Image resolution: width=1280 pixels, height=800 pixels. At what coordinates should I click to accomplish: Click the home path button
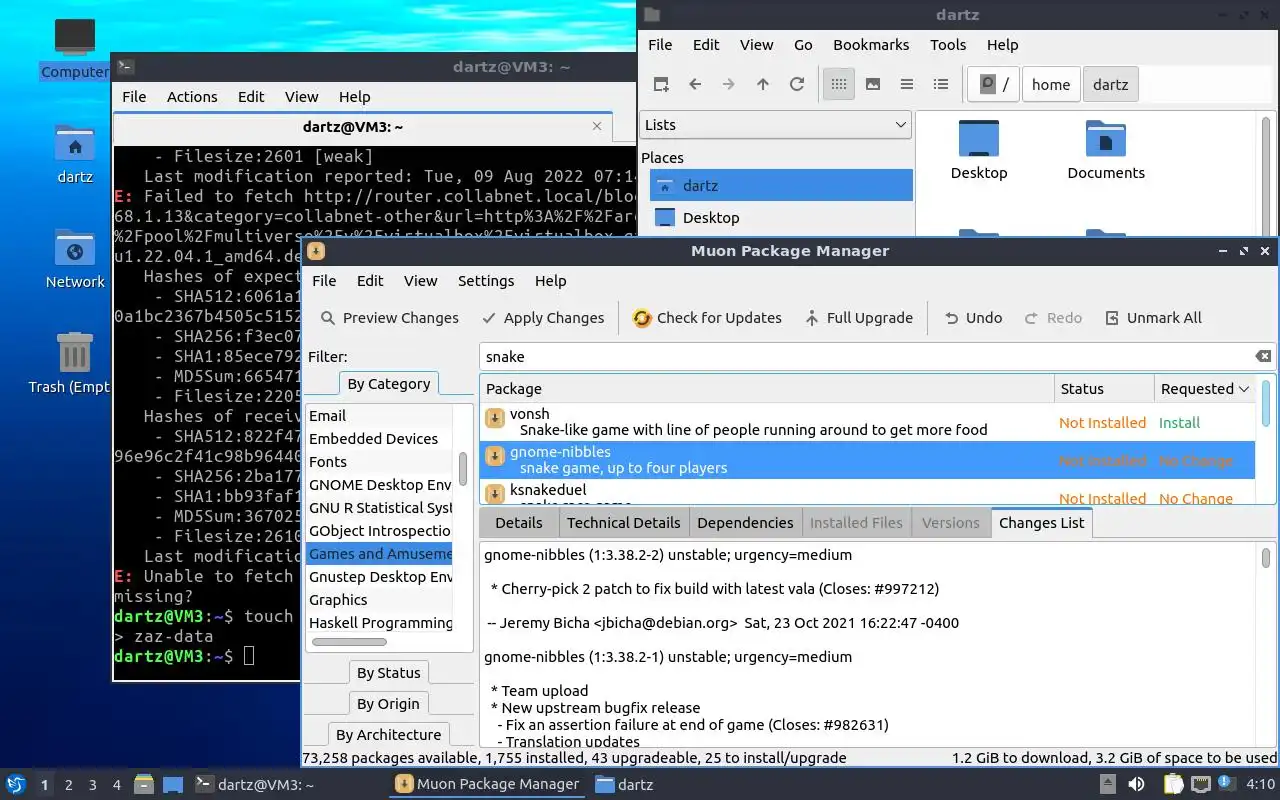point(1050,85)
